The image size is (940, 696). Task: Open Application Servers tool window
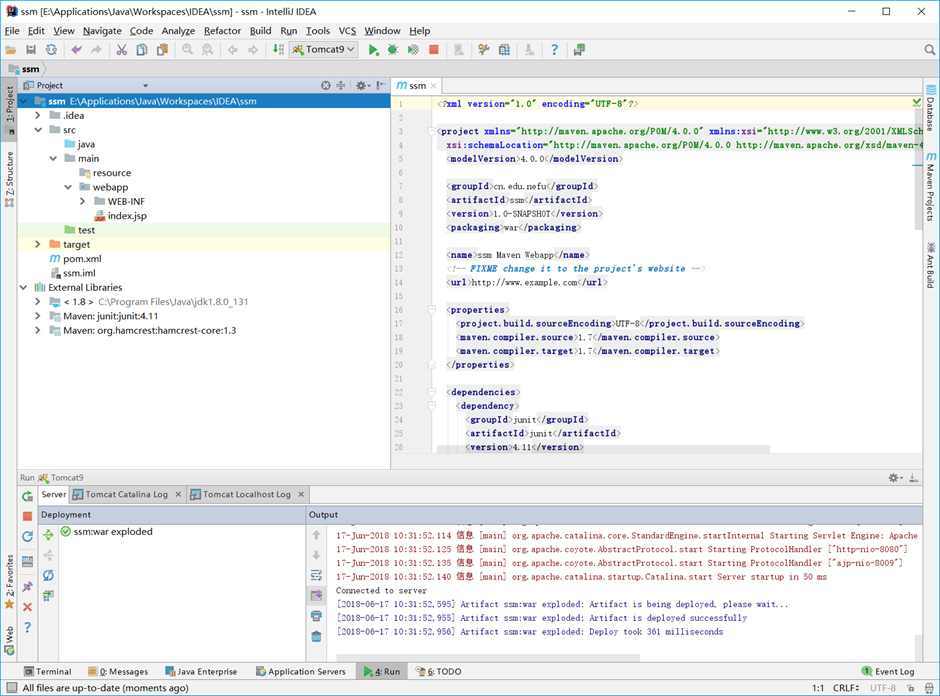pyautogui.click(x=300, y=671)
